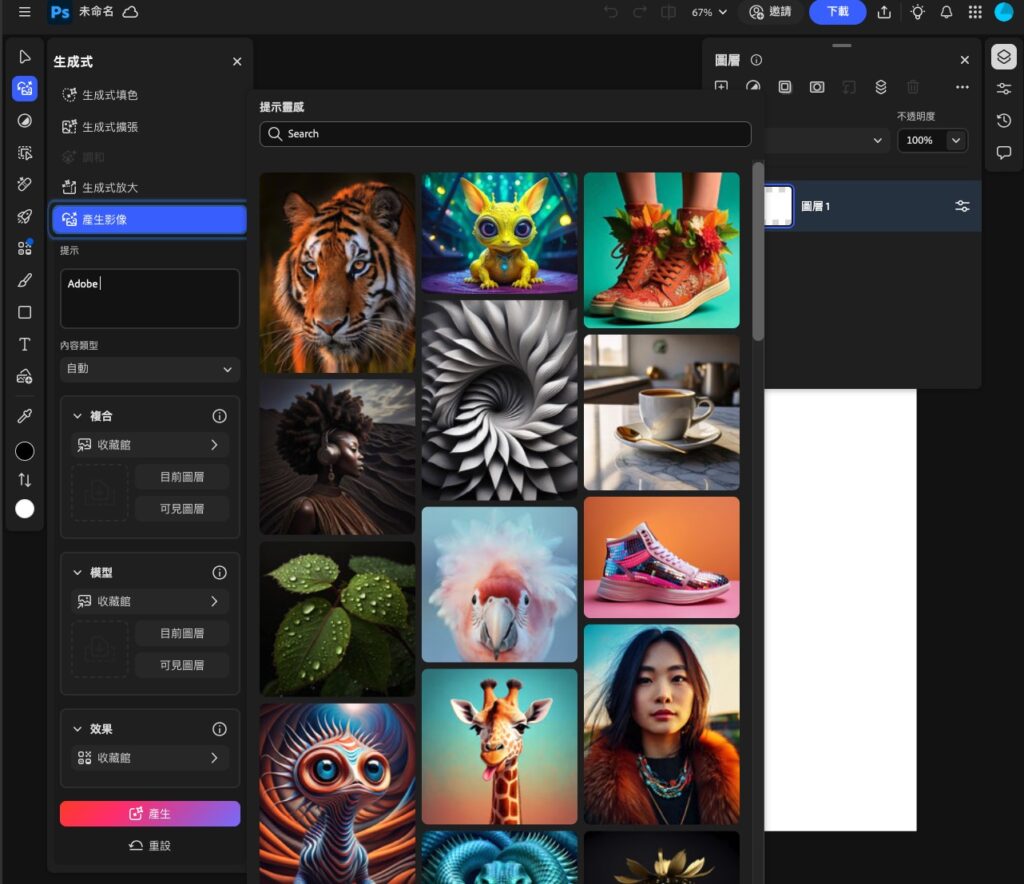
Task: Open the 內容類型 自動 dropdown
Action: (149, 369)
